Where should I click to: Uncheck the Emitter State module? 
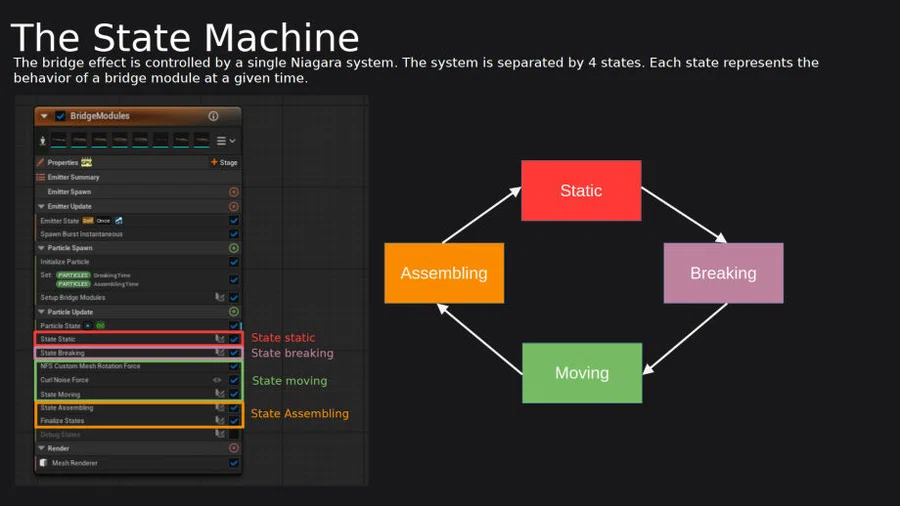click(234, 221)
